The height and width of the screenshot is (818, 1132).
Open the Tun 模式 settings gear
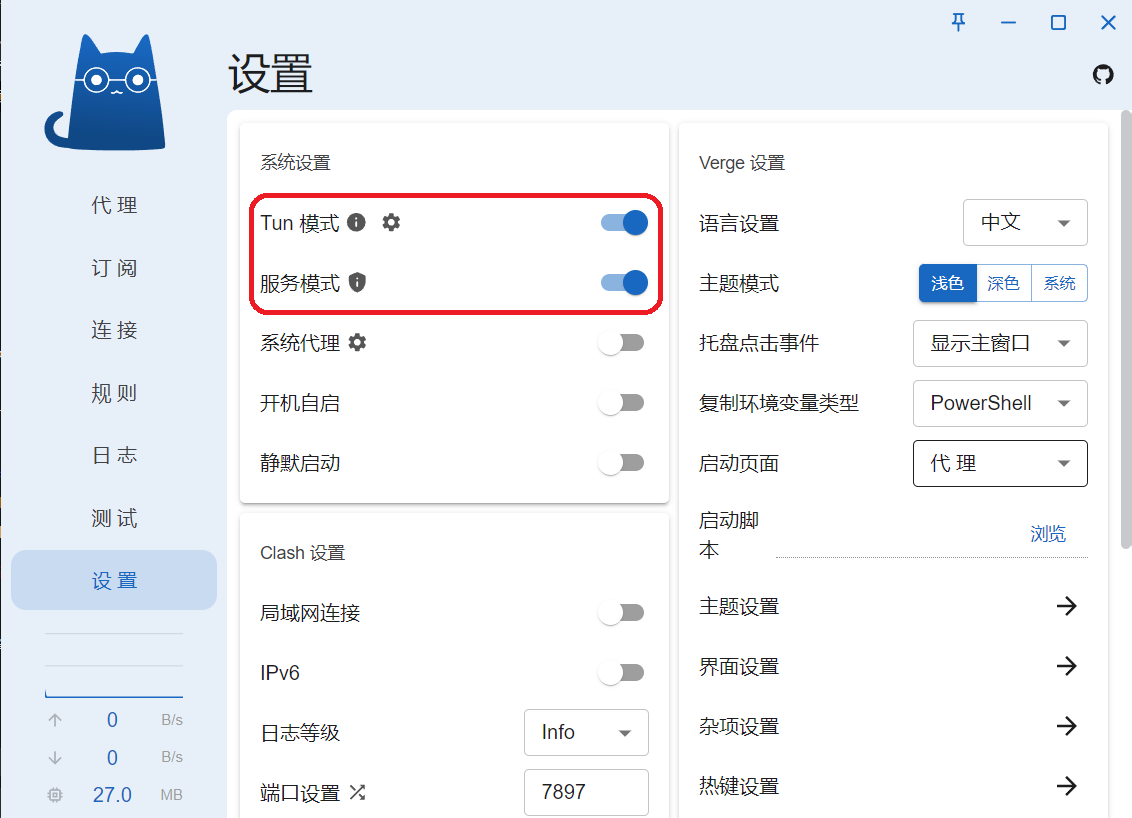tap(391, 222)
